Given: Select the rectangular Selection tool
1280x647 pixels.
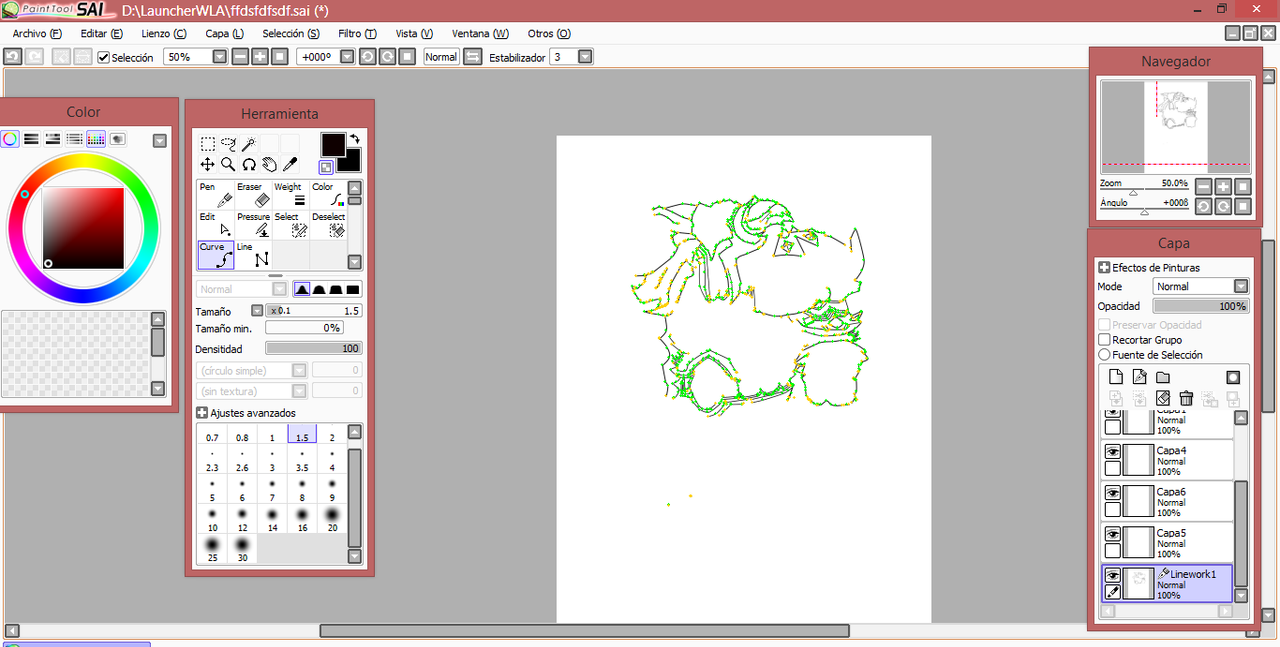Looking at the screenshot, I should 208,144.
